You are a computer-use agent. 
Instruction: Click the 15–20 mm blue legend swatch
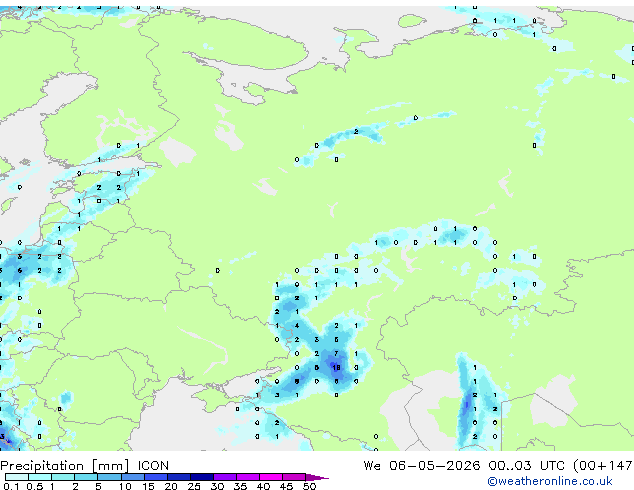156,477
